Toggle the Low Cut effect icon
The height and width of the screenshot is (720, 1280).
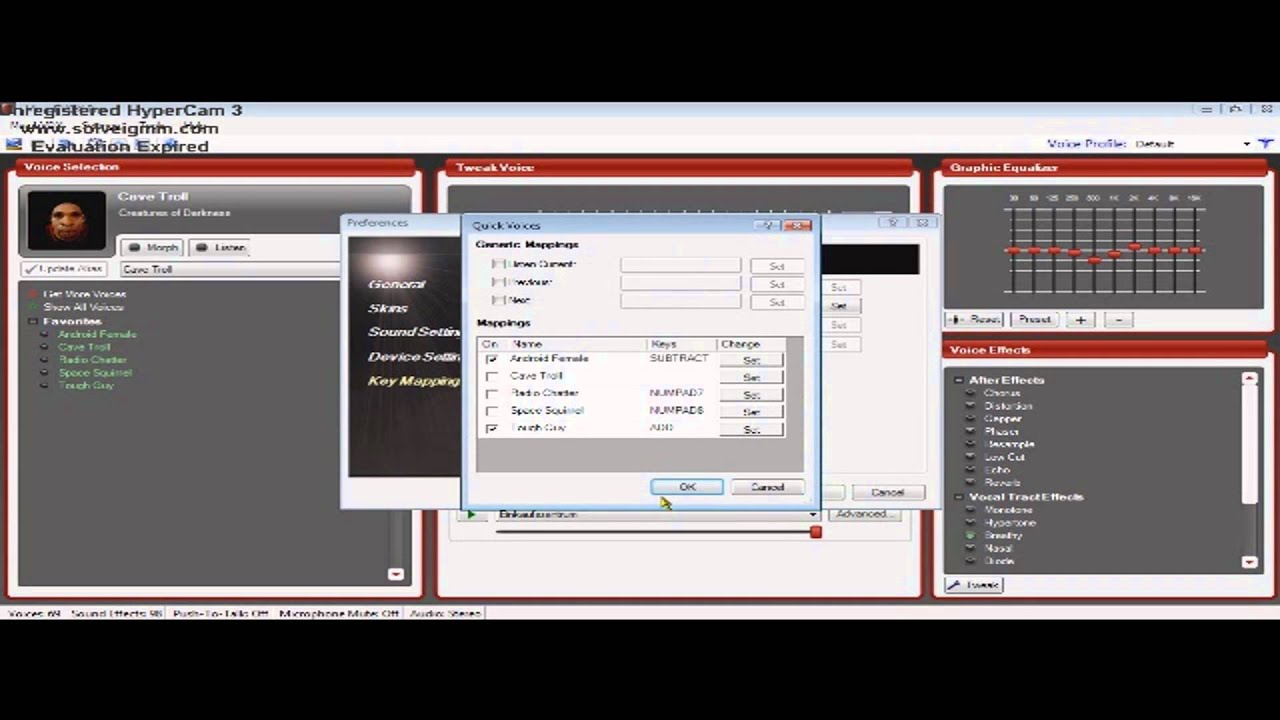[970, 457]
